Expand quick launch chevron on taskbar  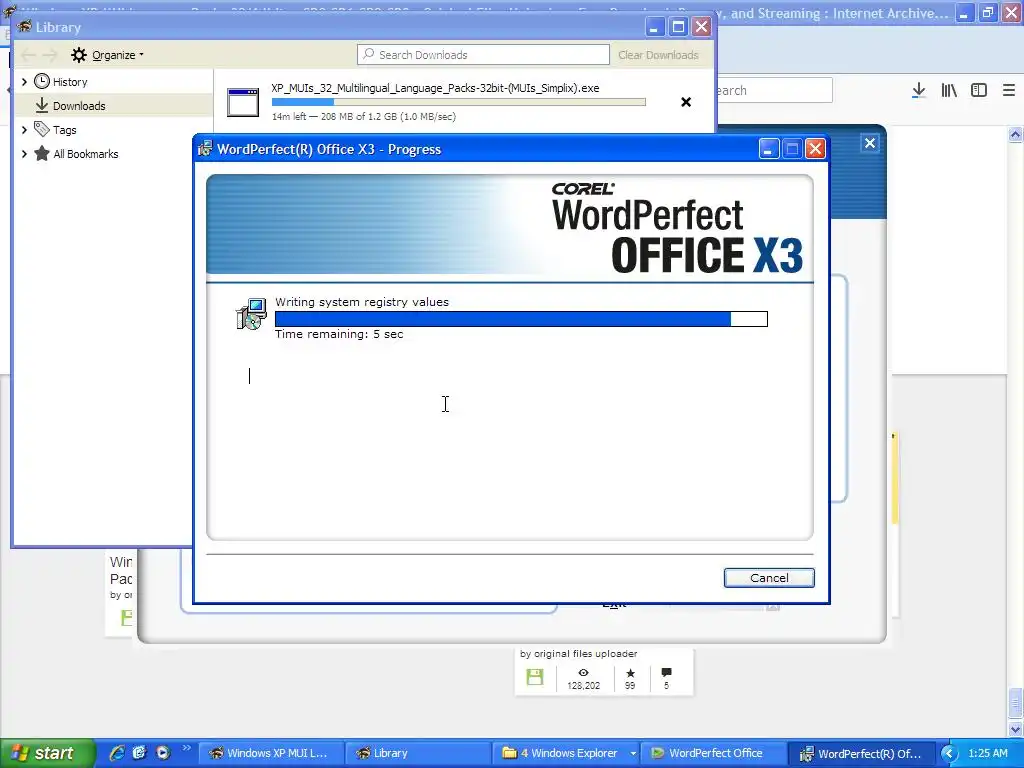point(186,748)
